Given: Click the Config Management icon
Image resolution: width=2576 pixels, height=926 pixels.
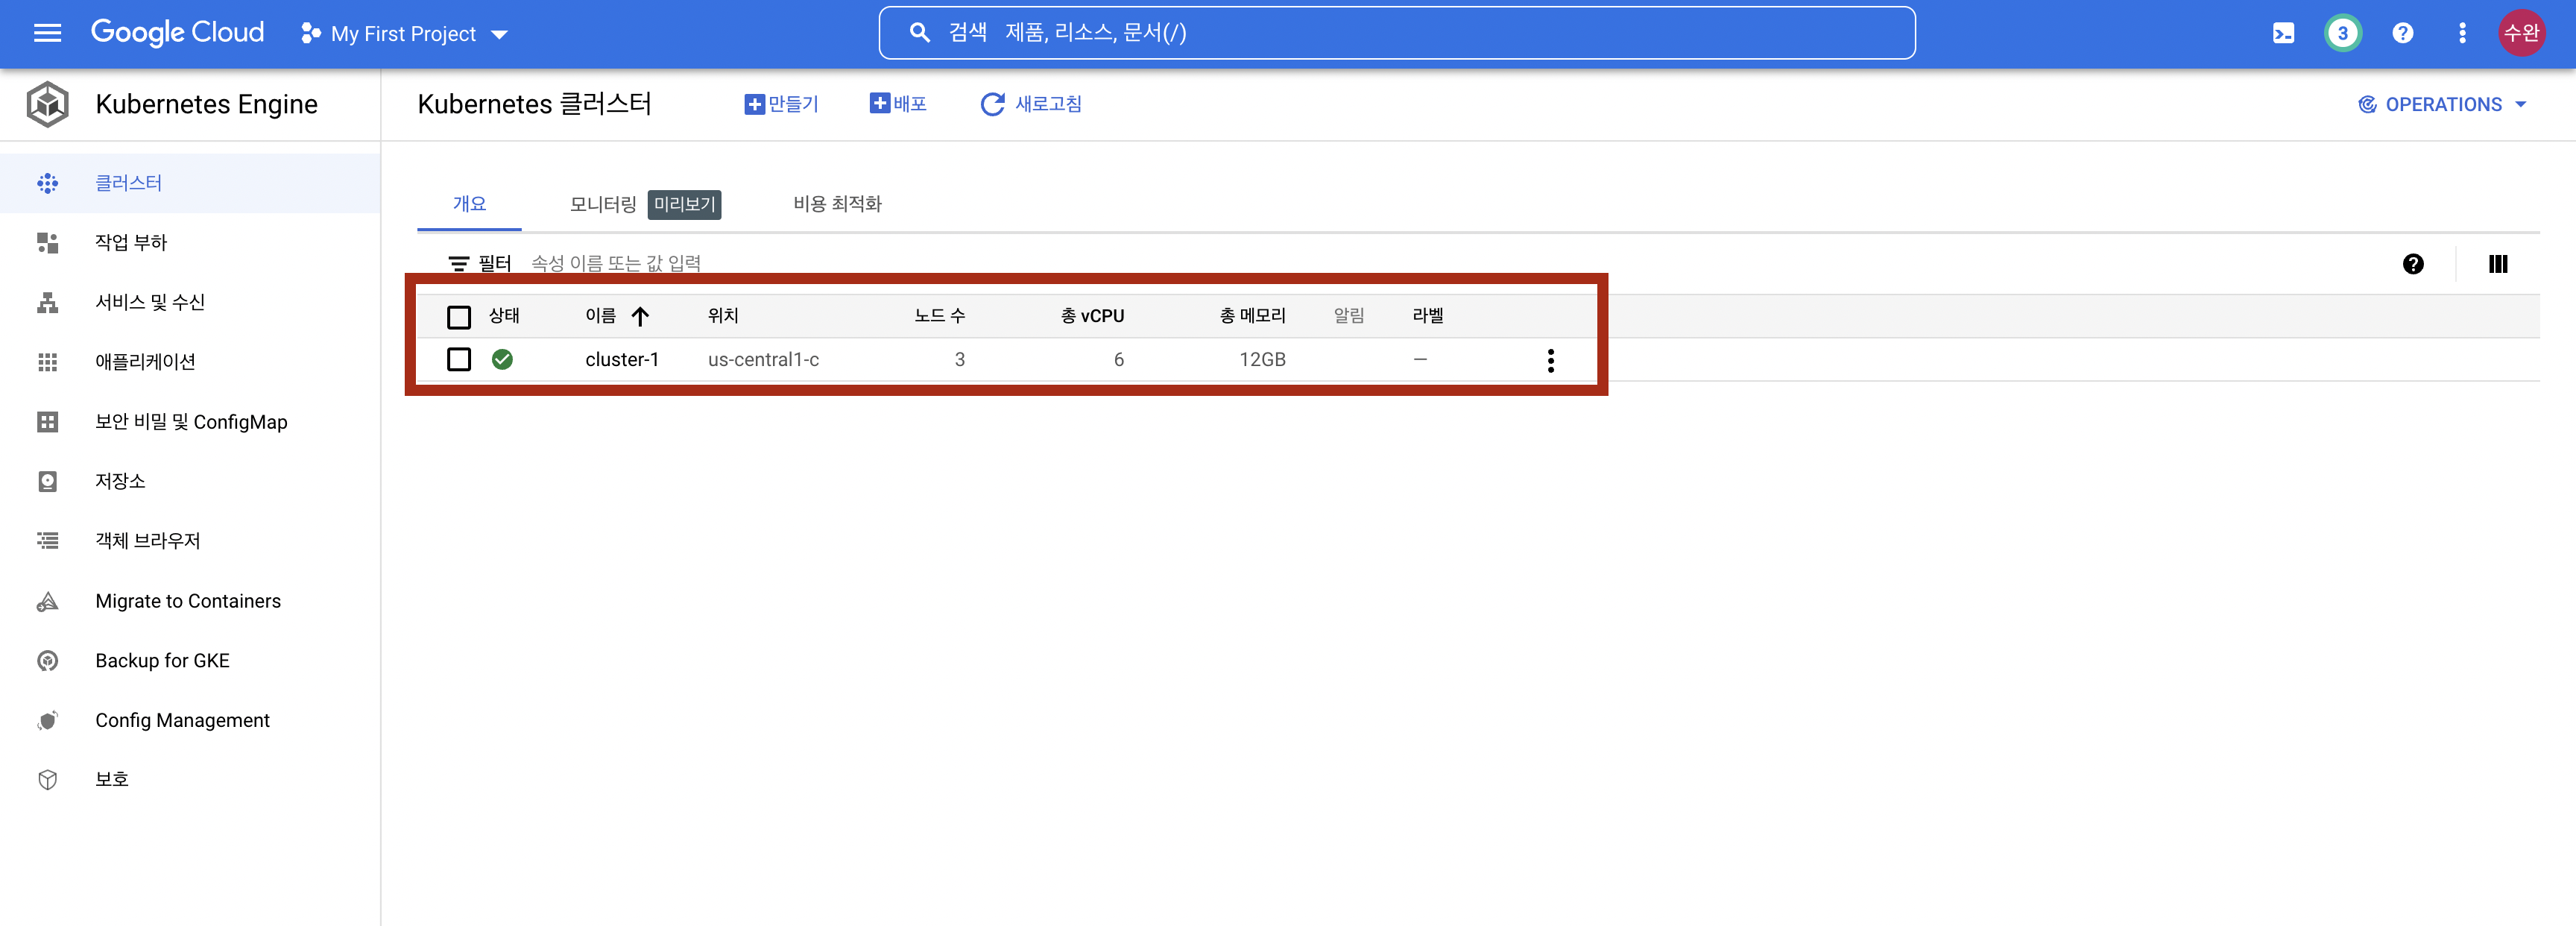Looking at the screenshot, I should pos(47,720).
